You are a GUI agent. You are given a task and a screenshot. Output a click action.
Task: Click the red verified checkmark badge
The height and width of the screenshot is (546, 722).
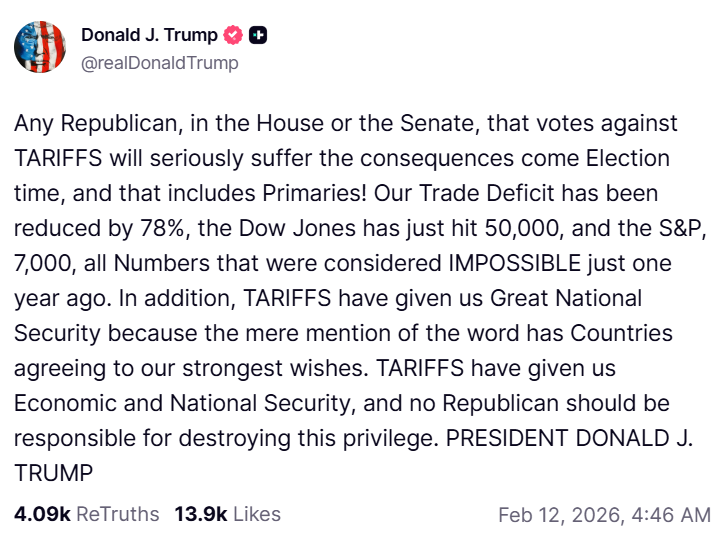[234, 36]
